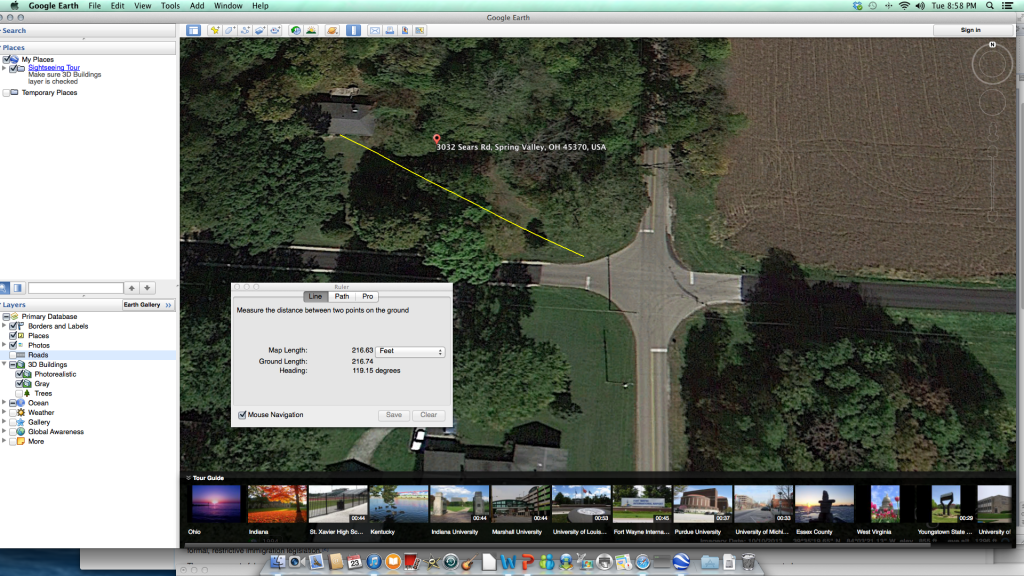Click the split view icon below Places
This screenshot has width=1024, height=576.
coord(18,288)
